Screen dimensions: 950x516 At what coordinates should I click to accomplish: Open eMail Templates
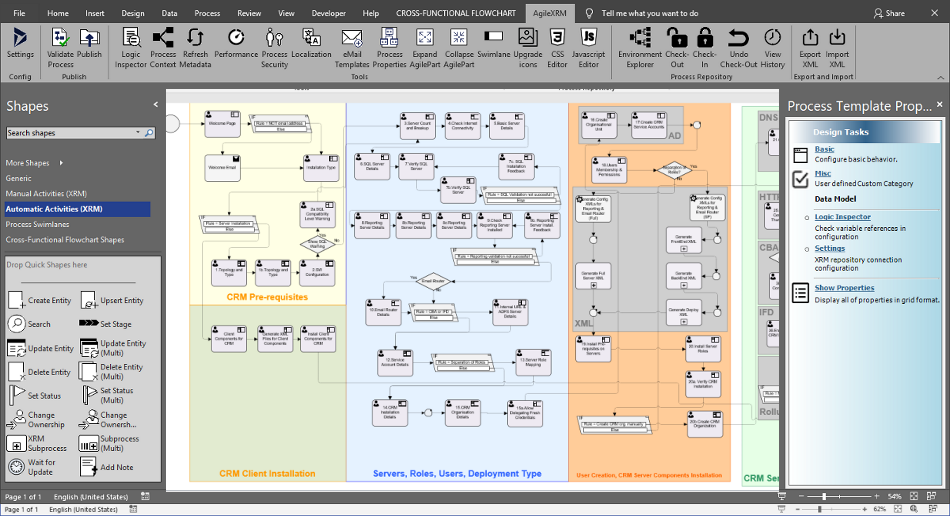pos(352,48)
